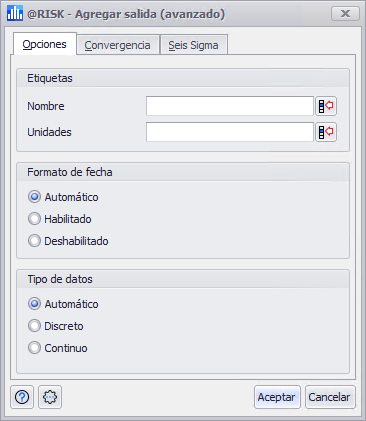Select Deshabilitado date format option
Viewport: 366px width, 421px height.
68,241
